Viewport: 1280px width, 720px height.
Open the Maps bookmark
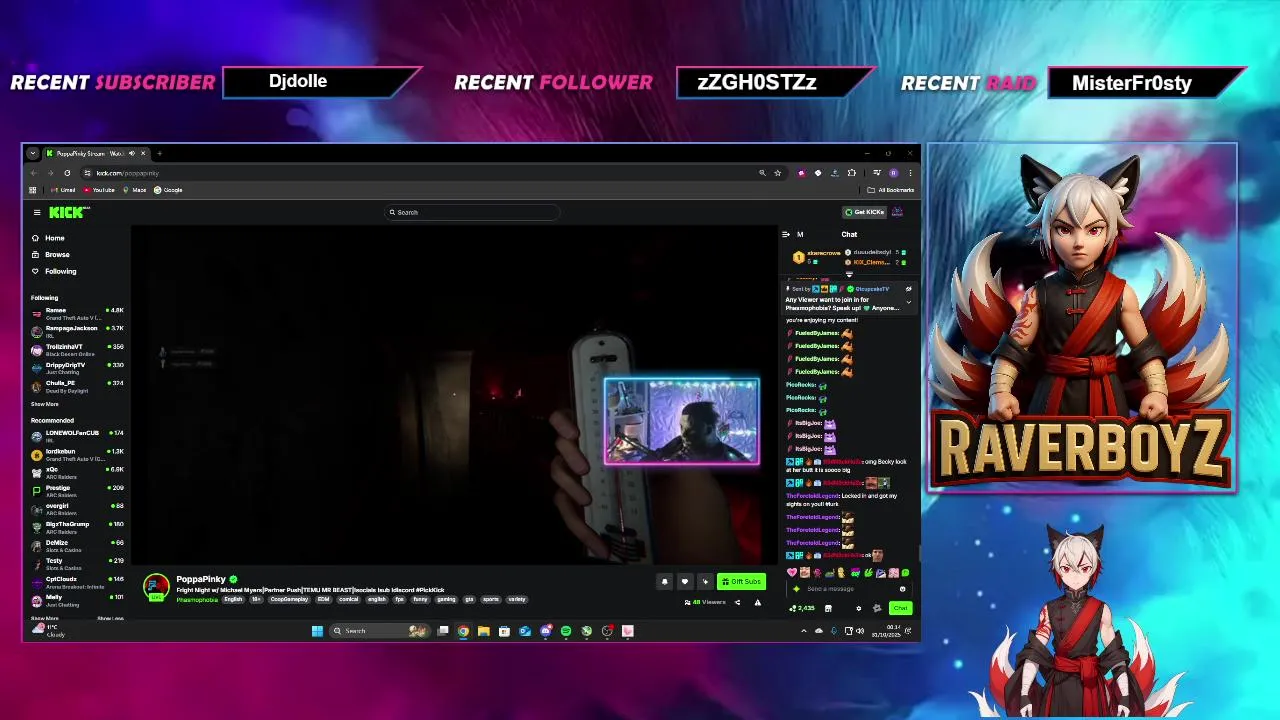point(135,190)
